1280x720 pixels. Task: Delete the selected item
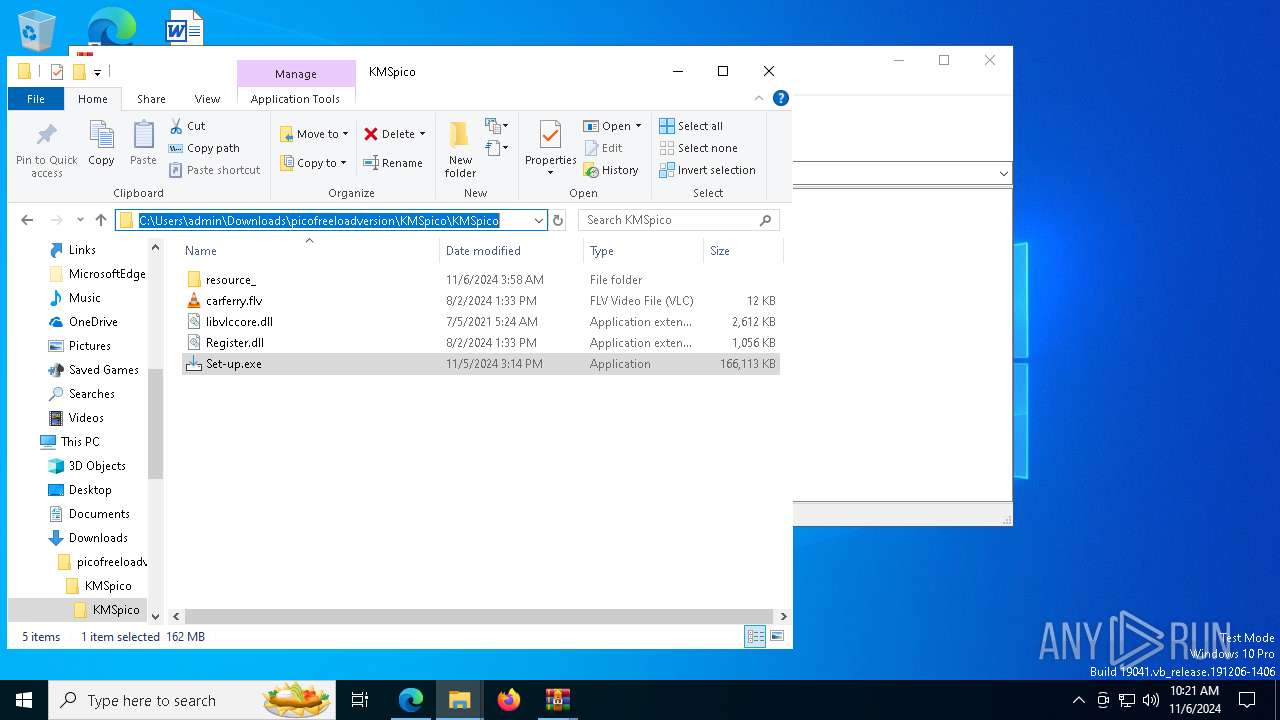click(389, 134)
